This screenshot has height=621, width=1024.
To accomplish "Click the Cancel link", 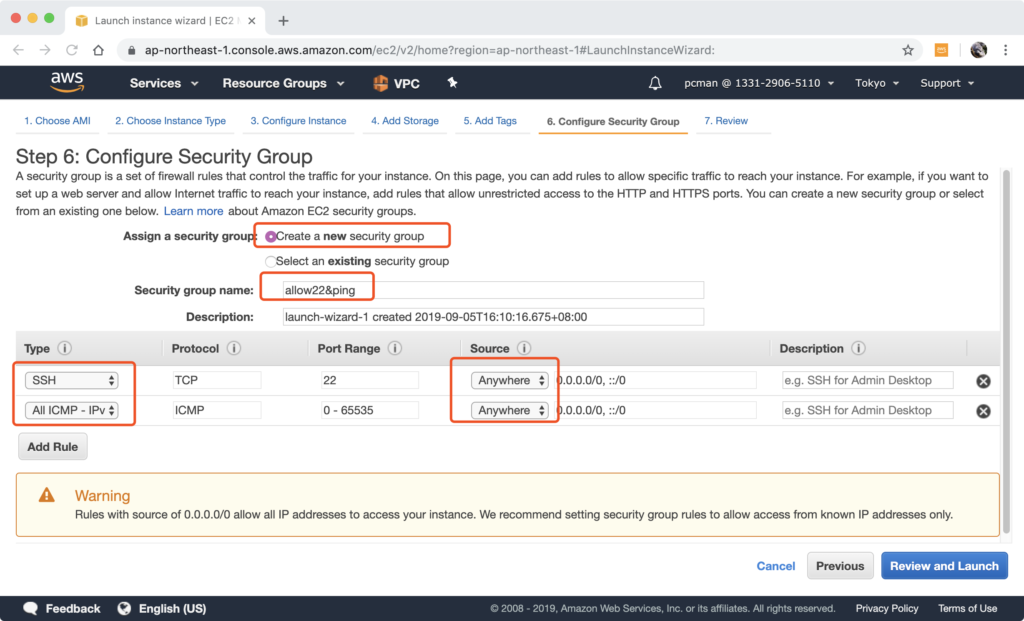I will (x=776, y=566).
